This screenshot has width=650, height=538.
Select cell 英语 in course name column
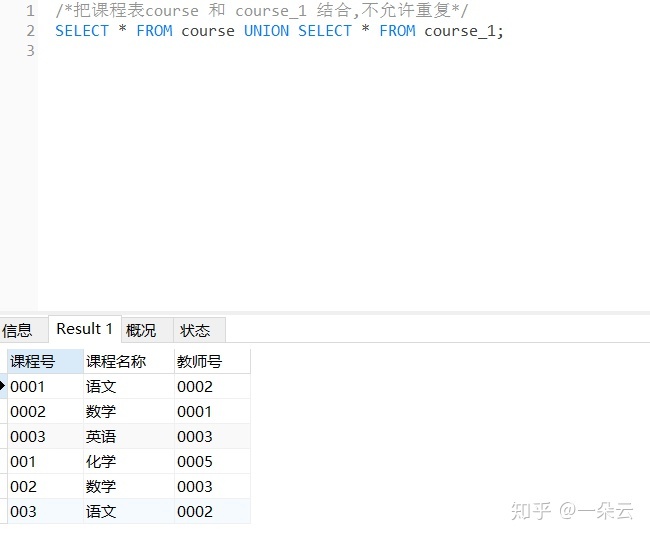pyautogui.click(x=129, y=436)
